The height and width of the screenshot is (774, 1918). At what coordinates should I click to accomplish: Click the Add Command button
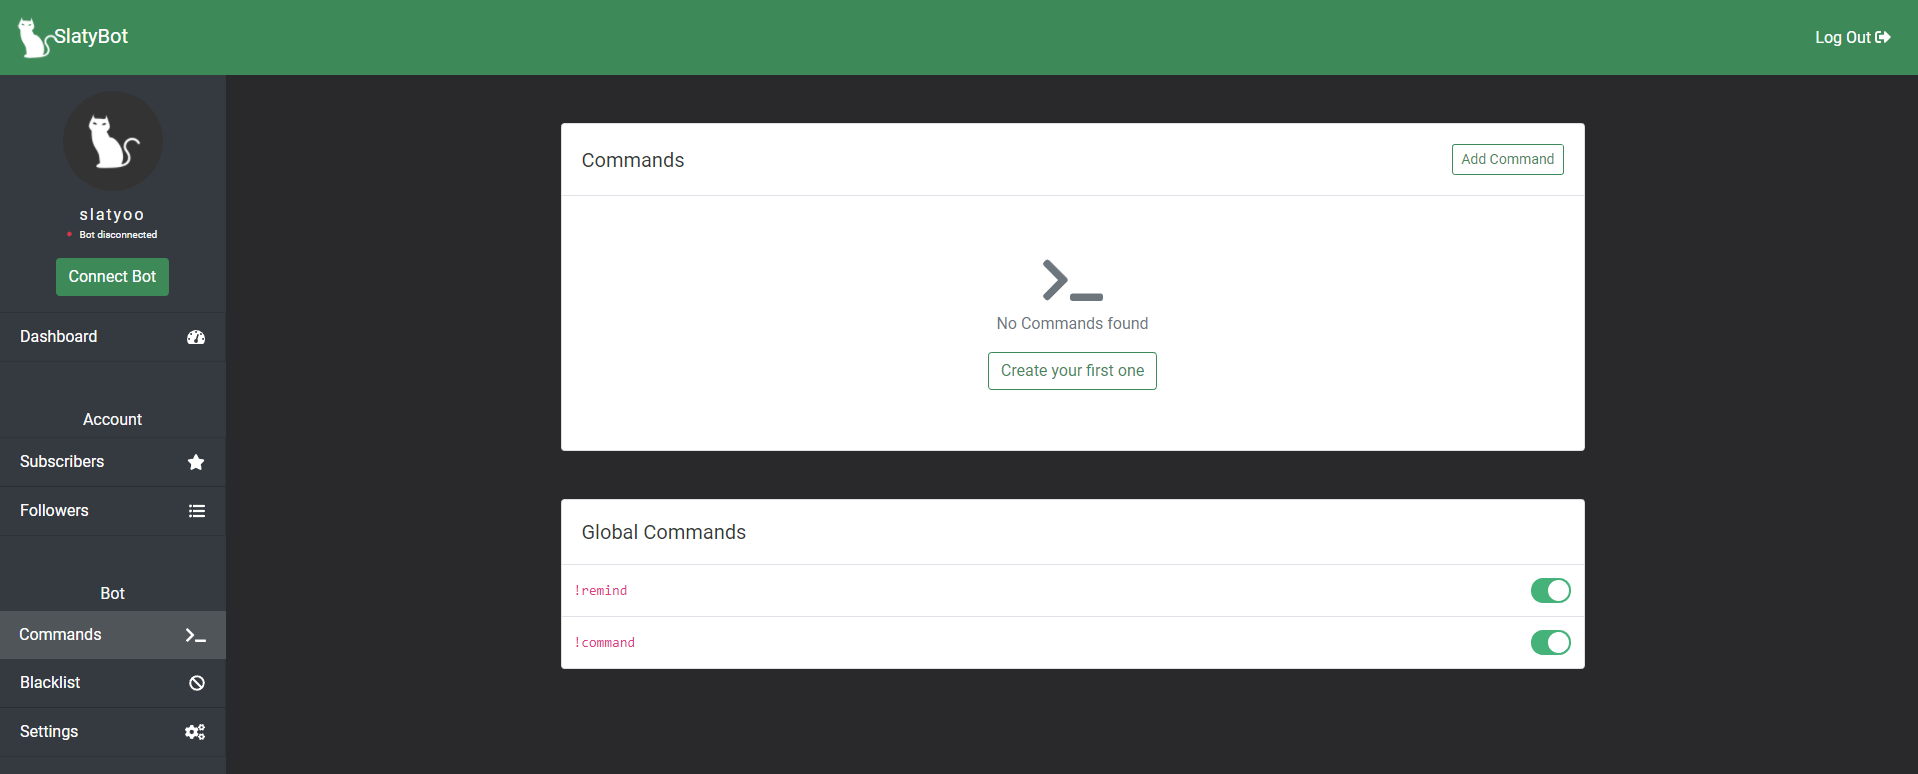[1507, 159]
